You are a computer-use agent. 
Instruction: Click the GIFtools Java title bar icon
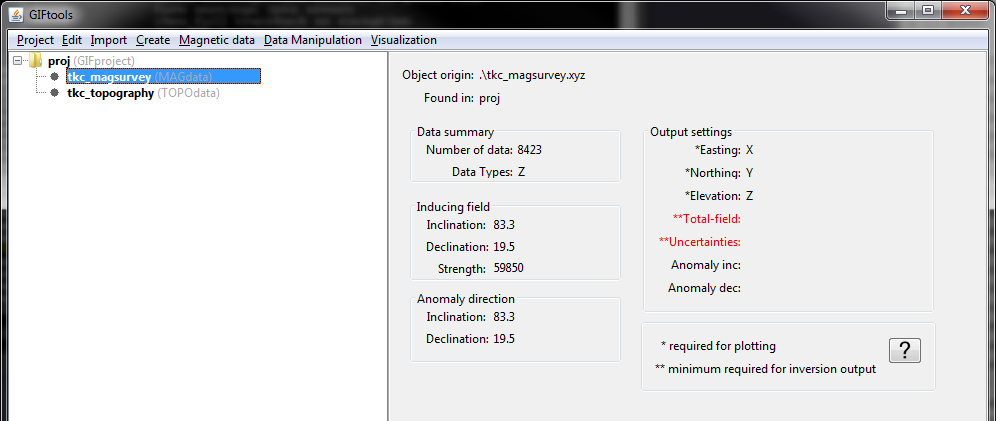17,14
